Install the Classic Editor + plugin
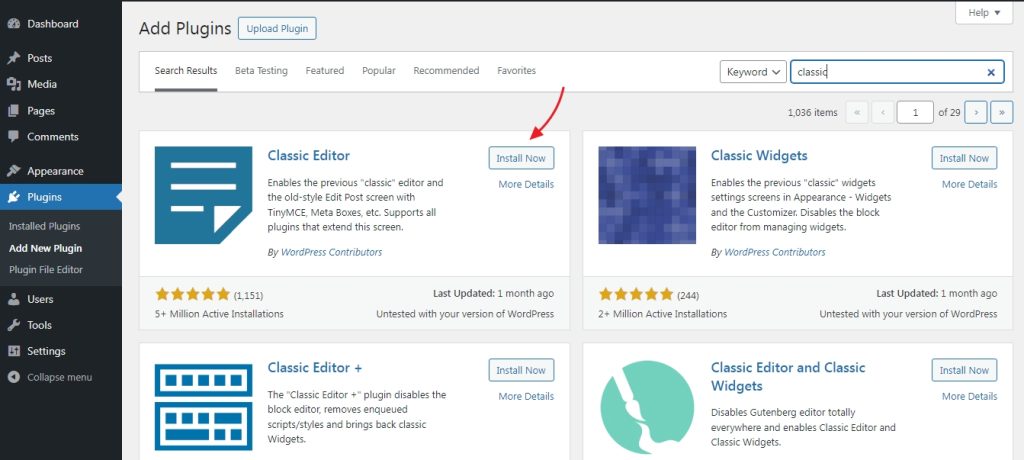1024x460 pixels. [521, 370]
